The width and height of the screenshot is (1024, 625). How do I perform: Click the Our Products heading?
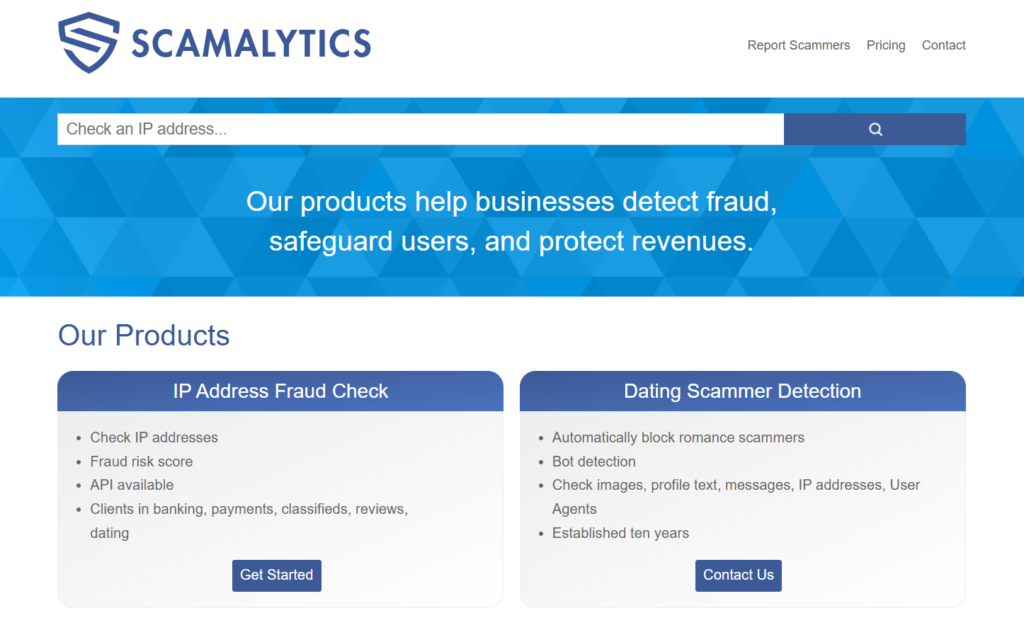pyautogui.click(x=144, y=335)
